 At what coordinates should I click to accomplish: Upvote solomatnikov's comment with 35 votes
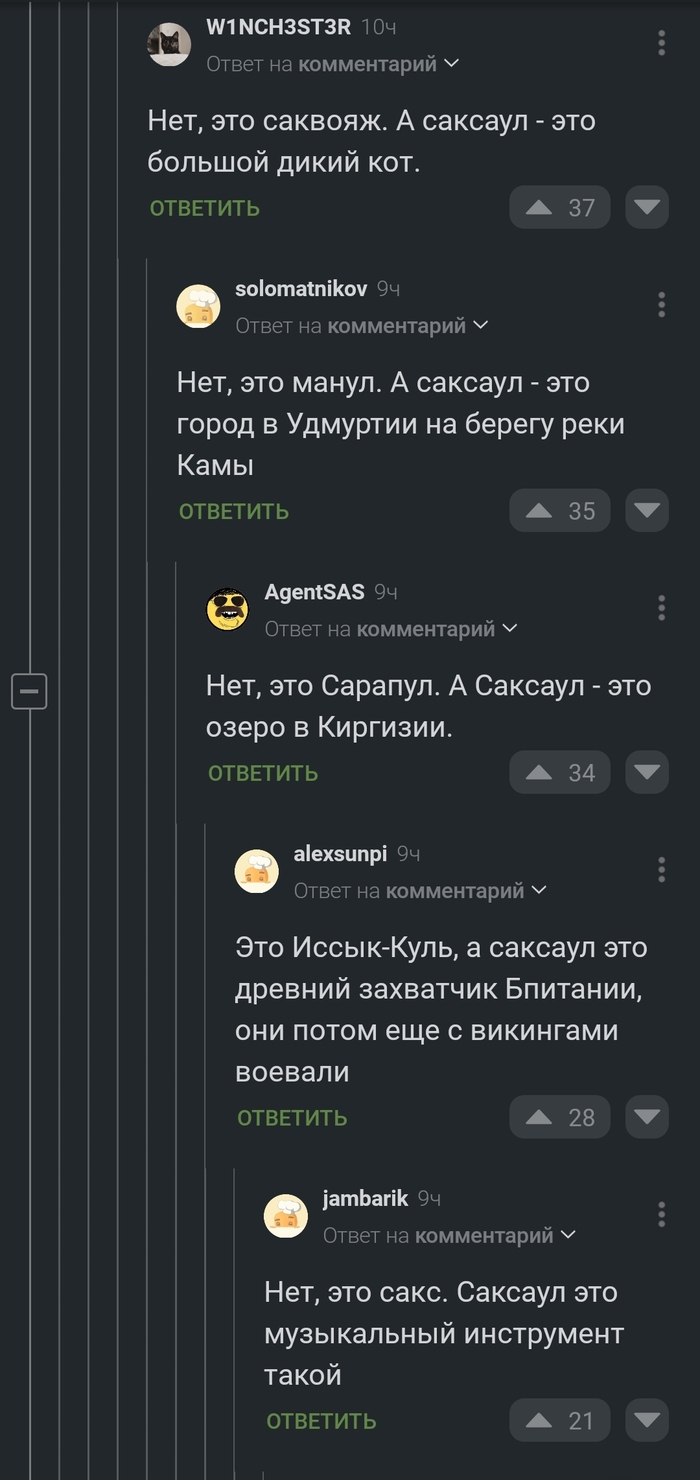pyautogui.click(x=540, y=511)
